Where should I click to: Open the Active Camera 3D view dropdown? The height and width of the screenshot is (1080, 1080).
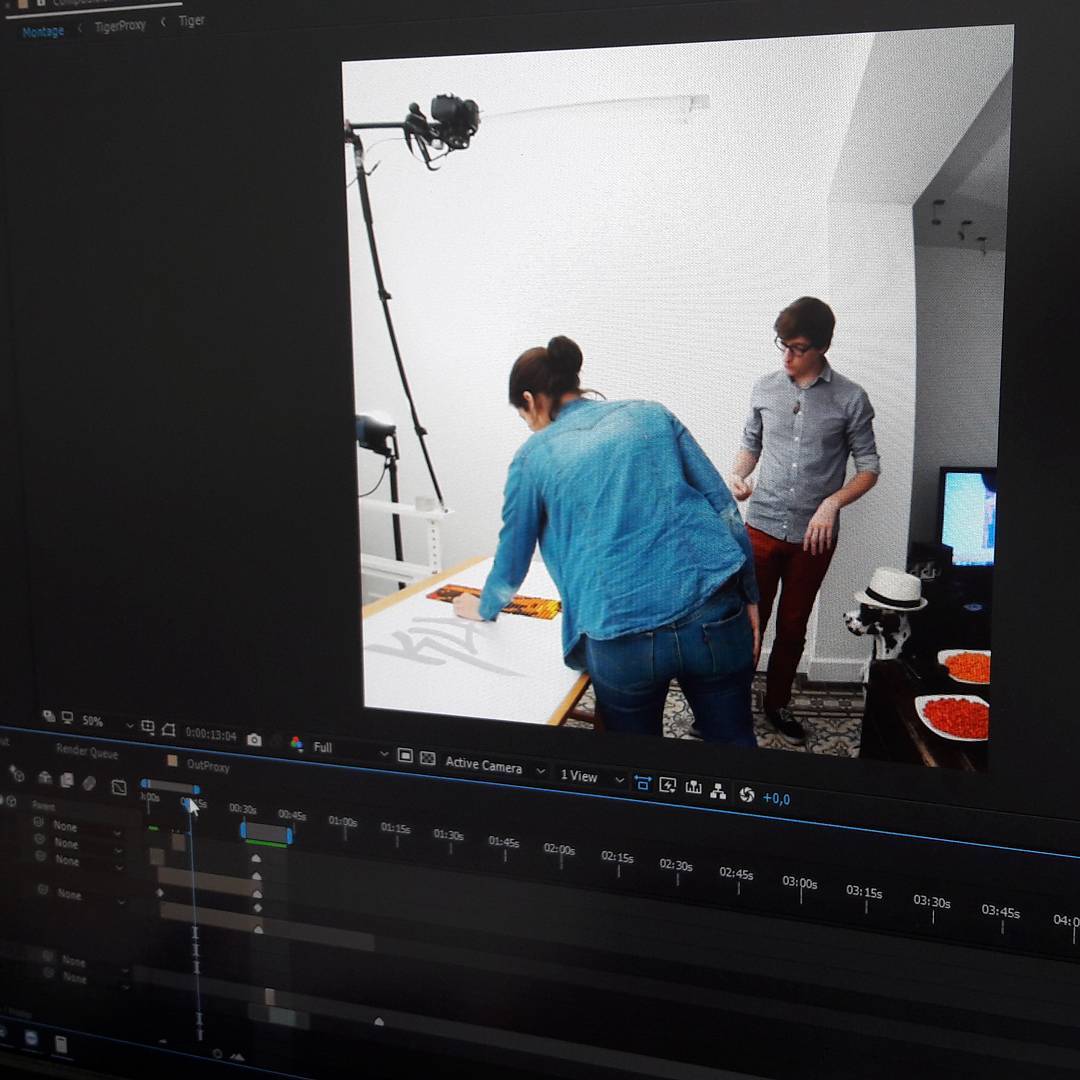point(495,766)
